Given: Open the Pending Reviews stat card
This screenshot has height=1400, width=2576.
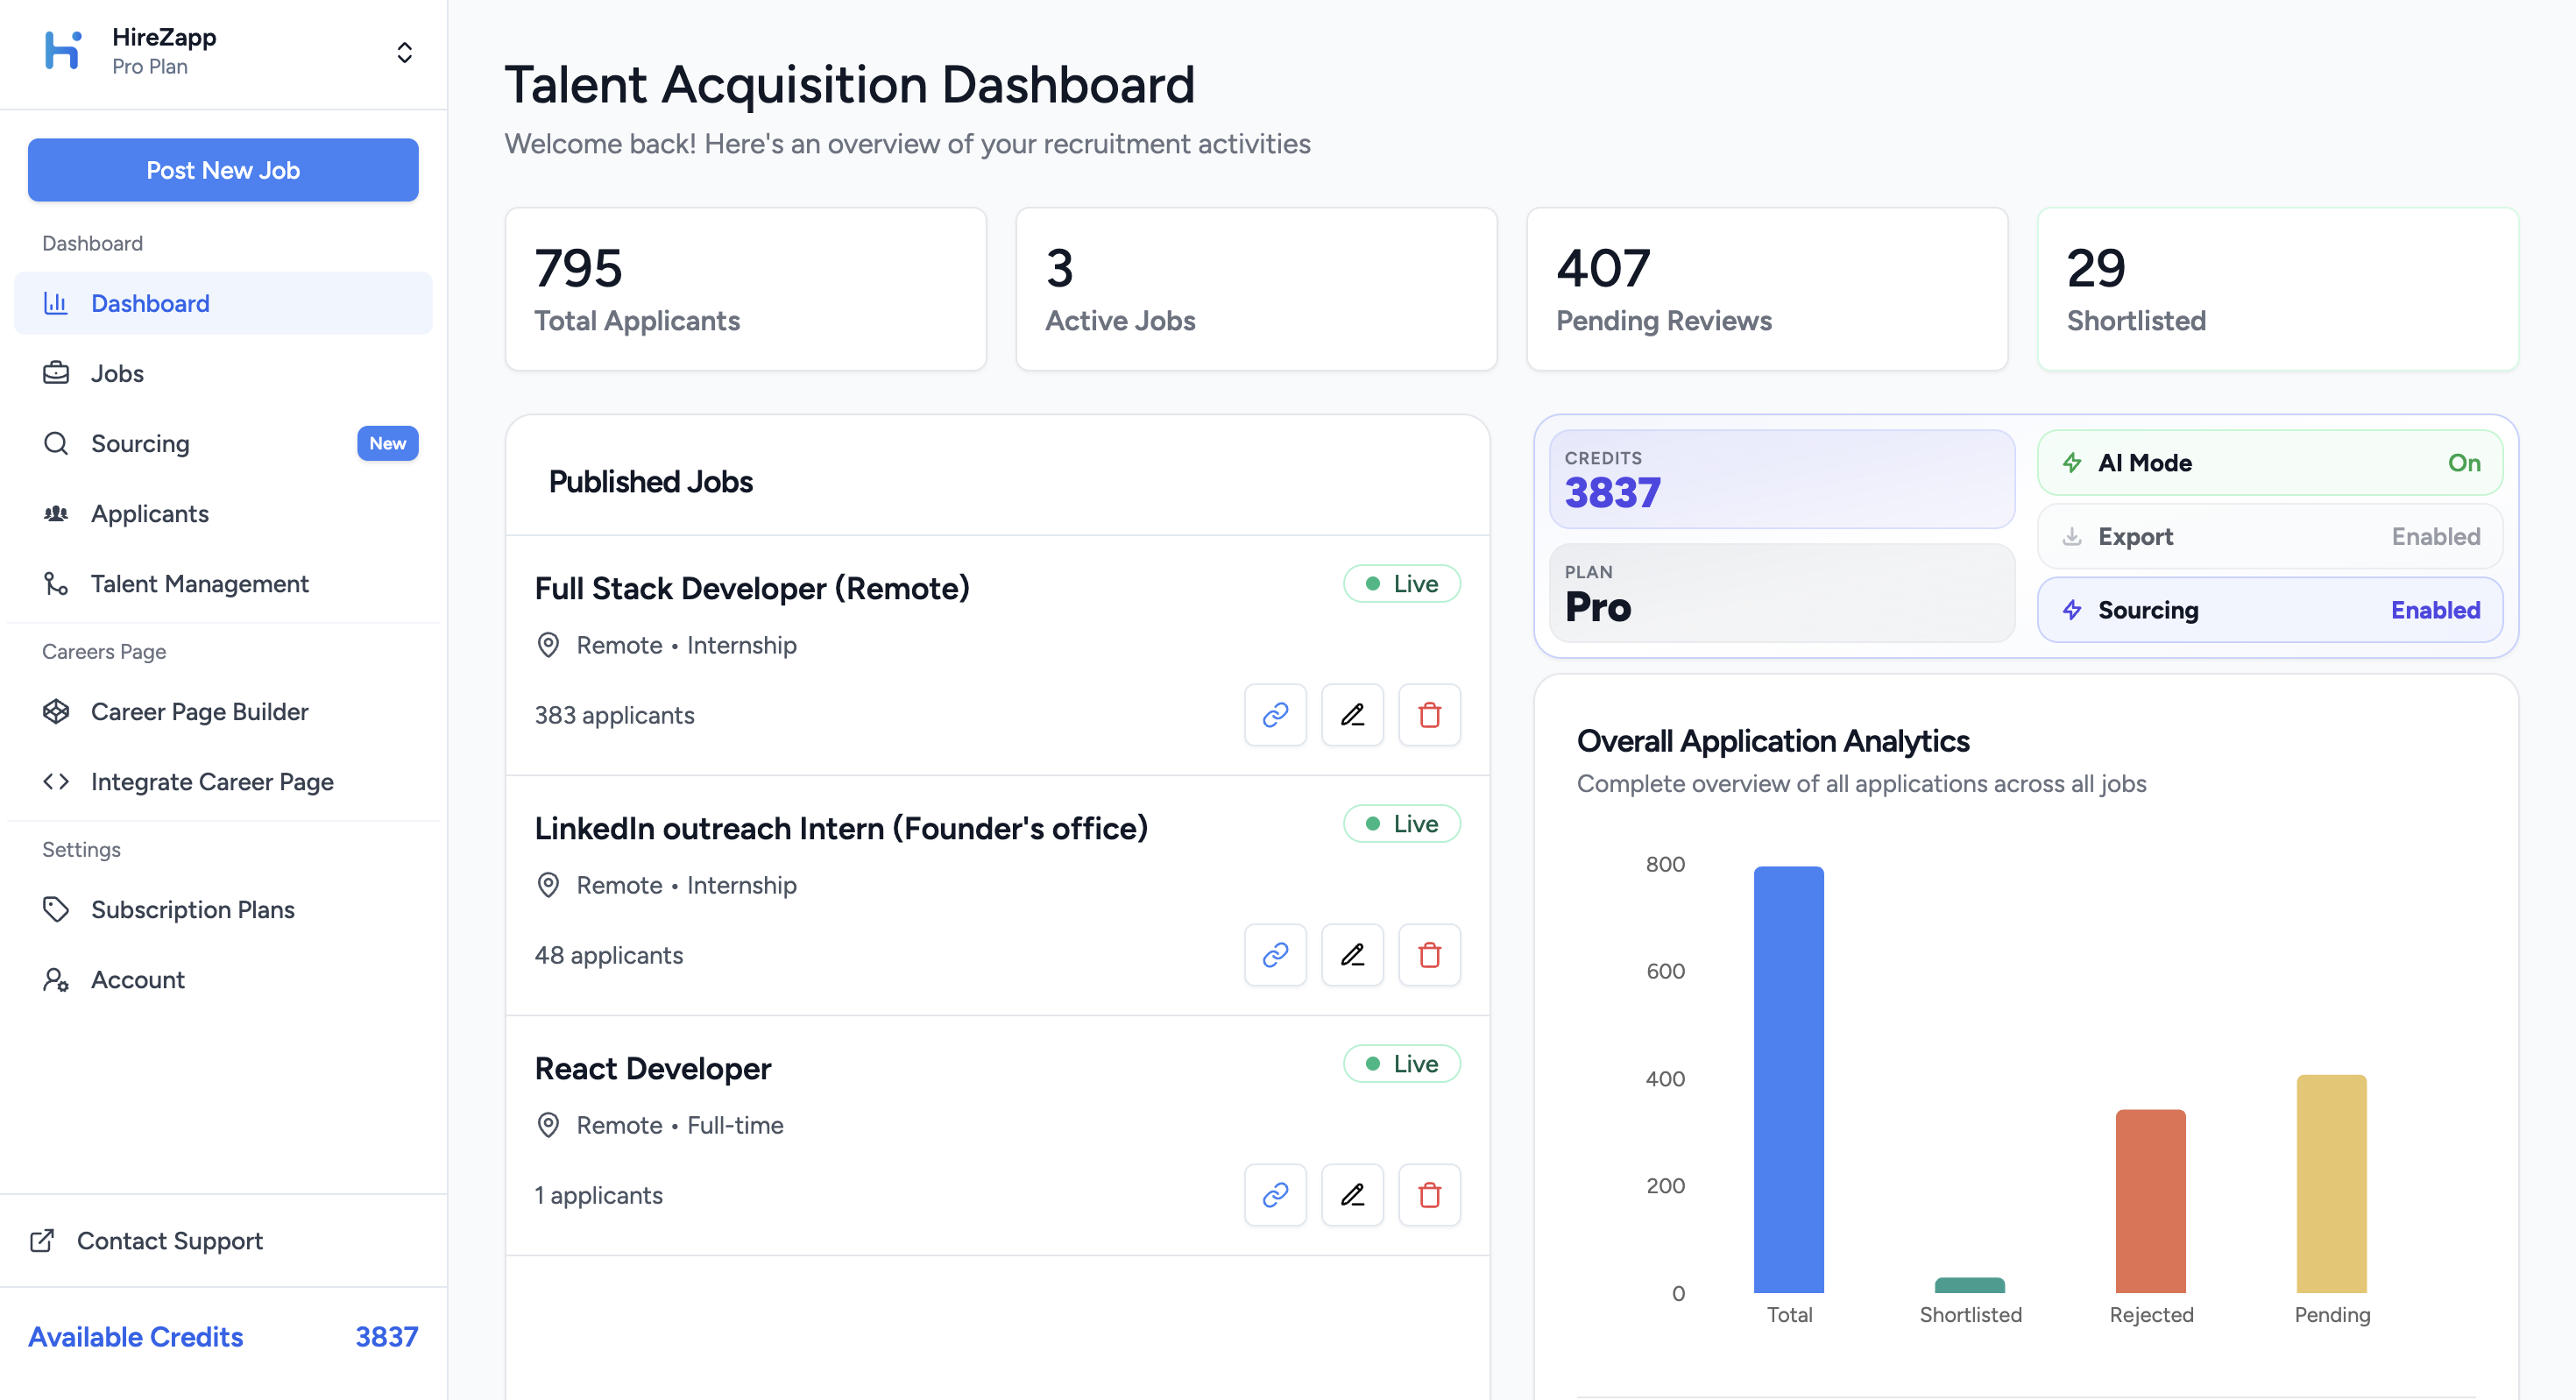Looking at the screenshot, I should 1766,290.
